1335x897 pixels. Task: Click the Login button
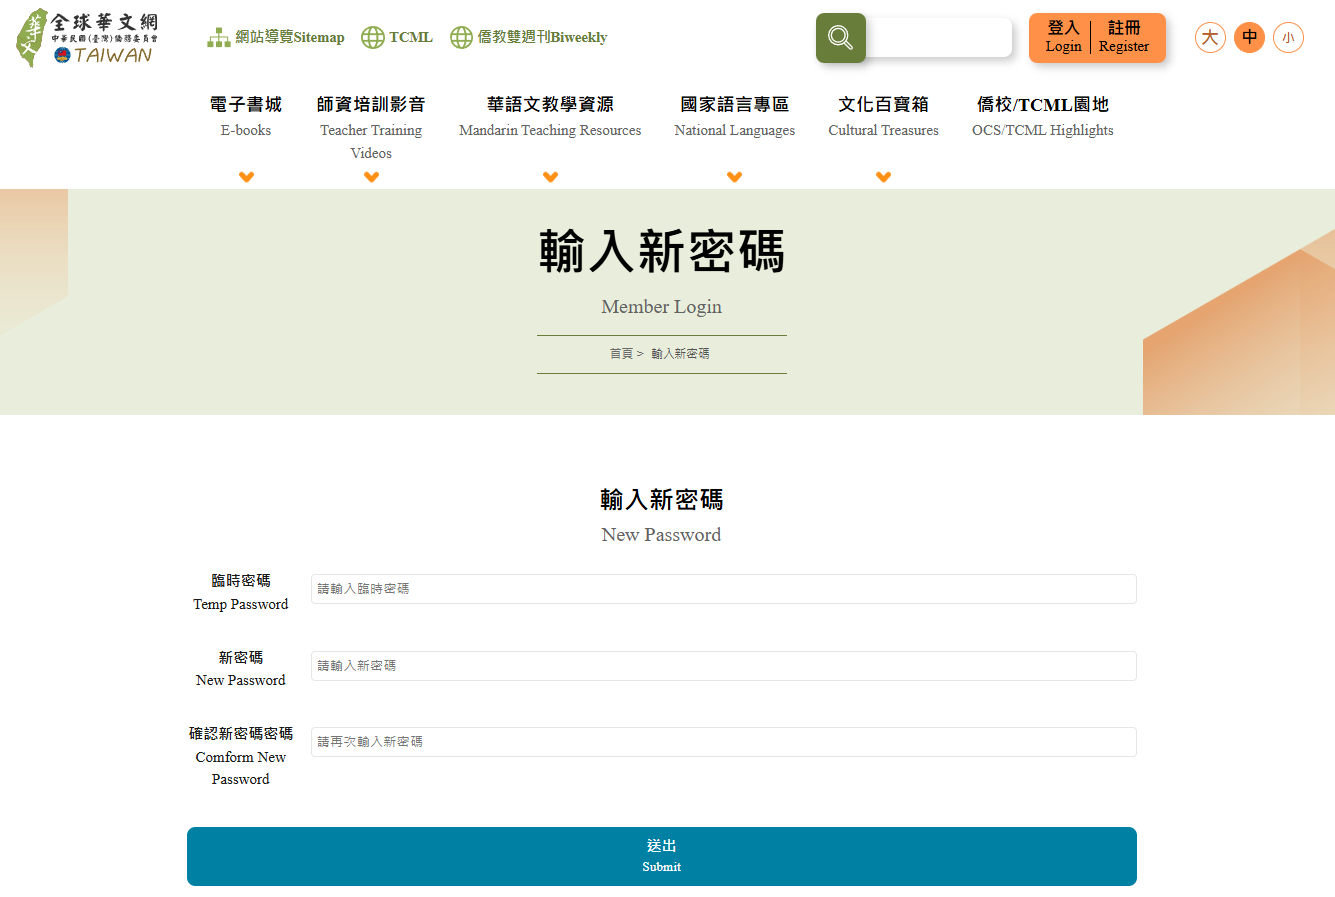[x=1063, y=37]
